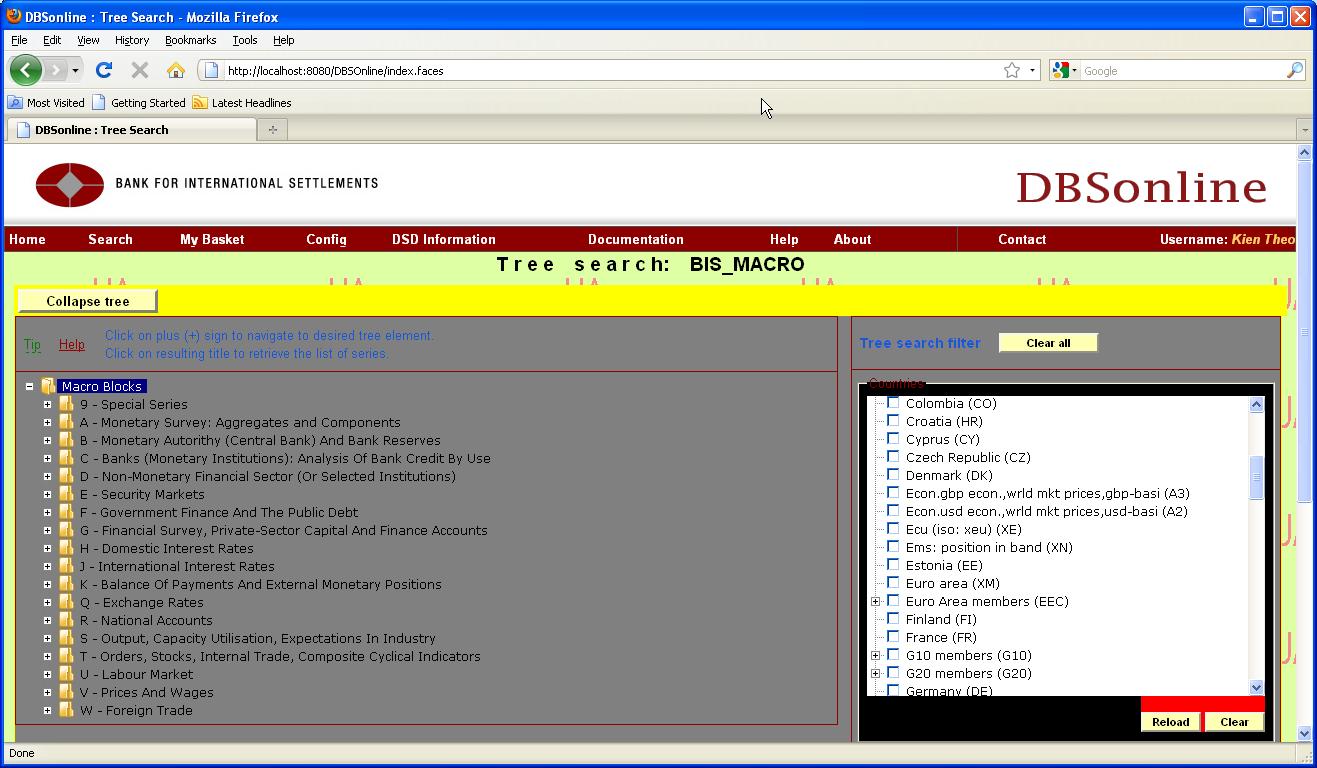Open browser history dropdown arrow
The image size is (1317, 768).
[75, 71]
